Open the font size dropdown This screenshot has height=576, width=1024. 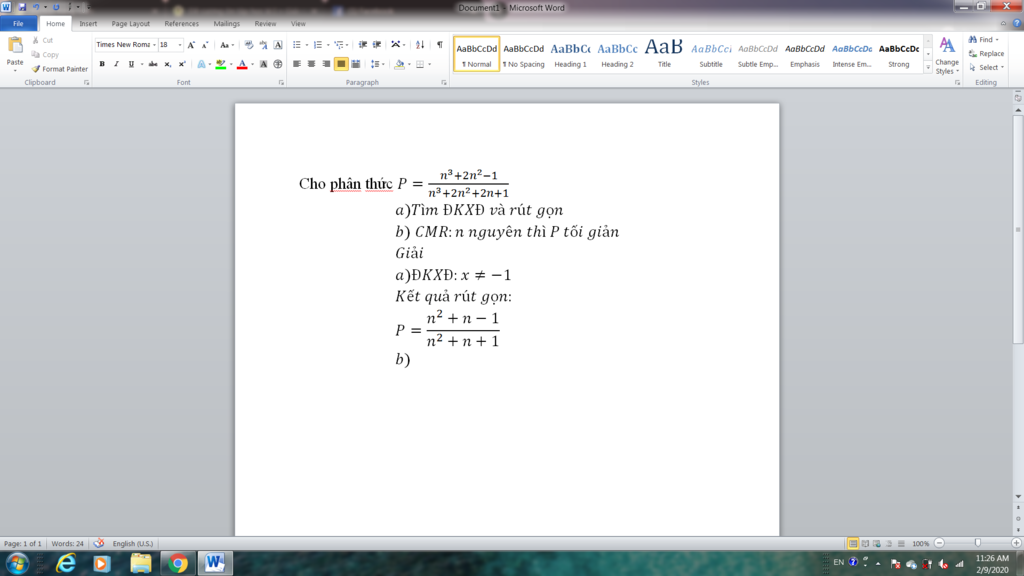(x=180, y=45)
